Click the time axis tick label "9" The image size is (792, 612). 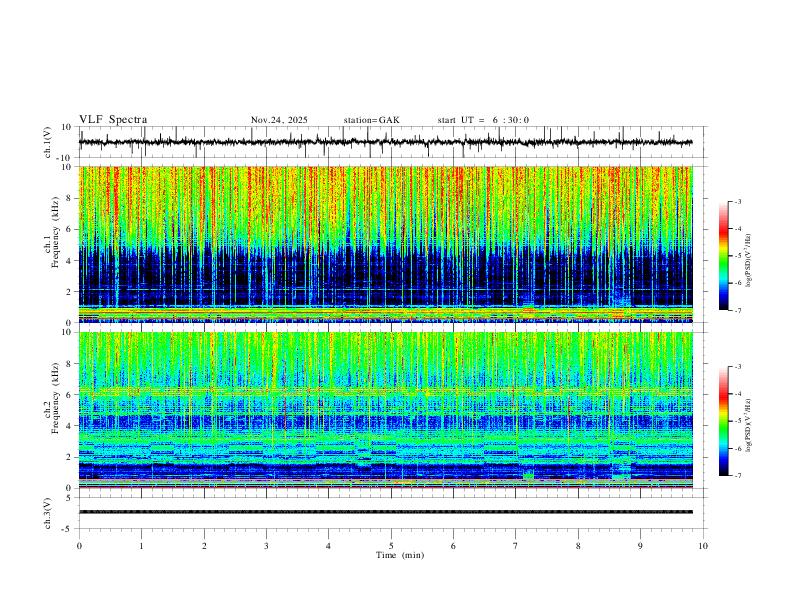coord(640,546)
